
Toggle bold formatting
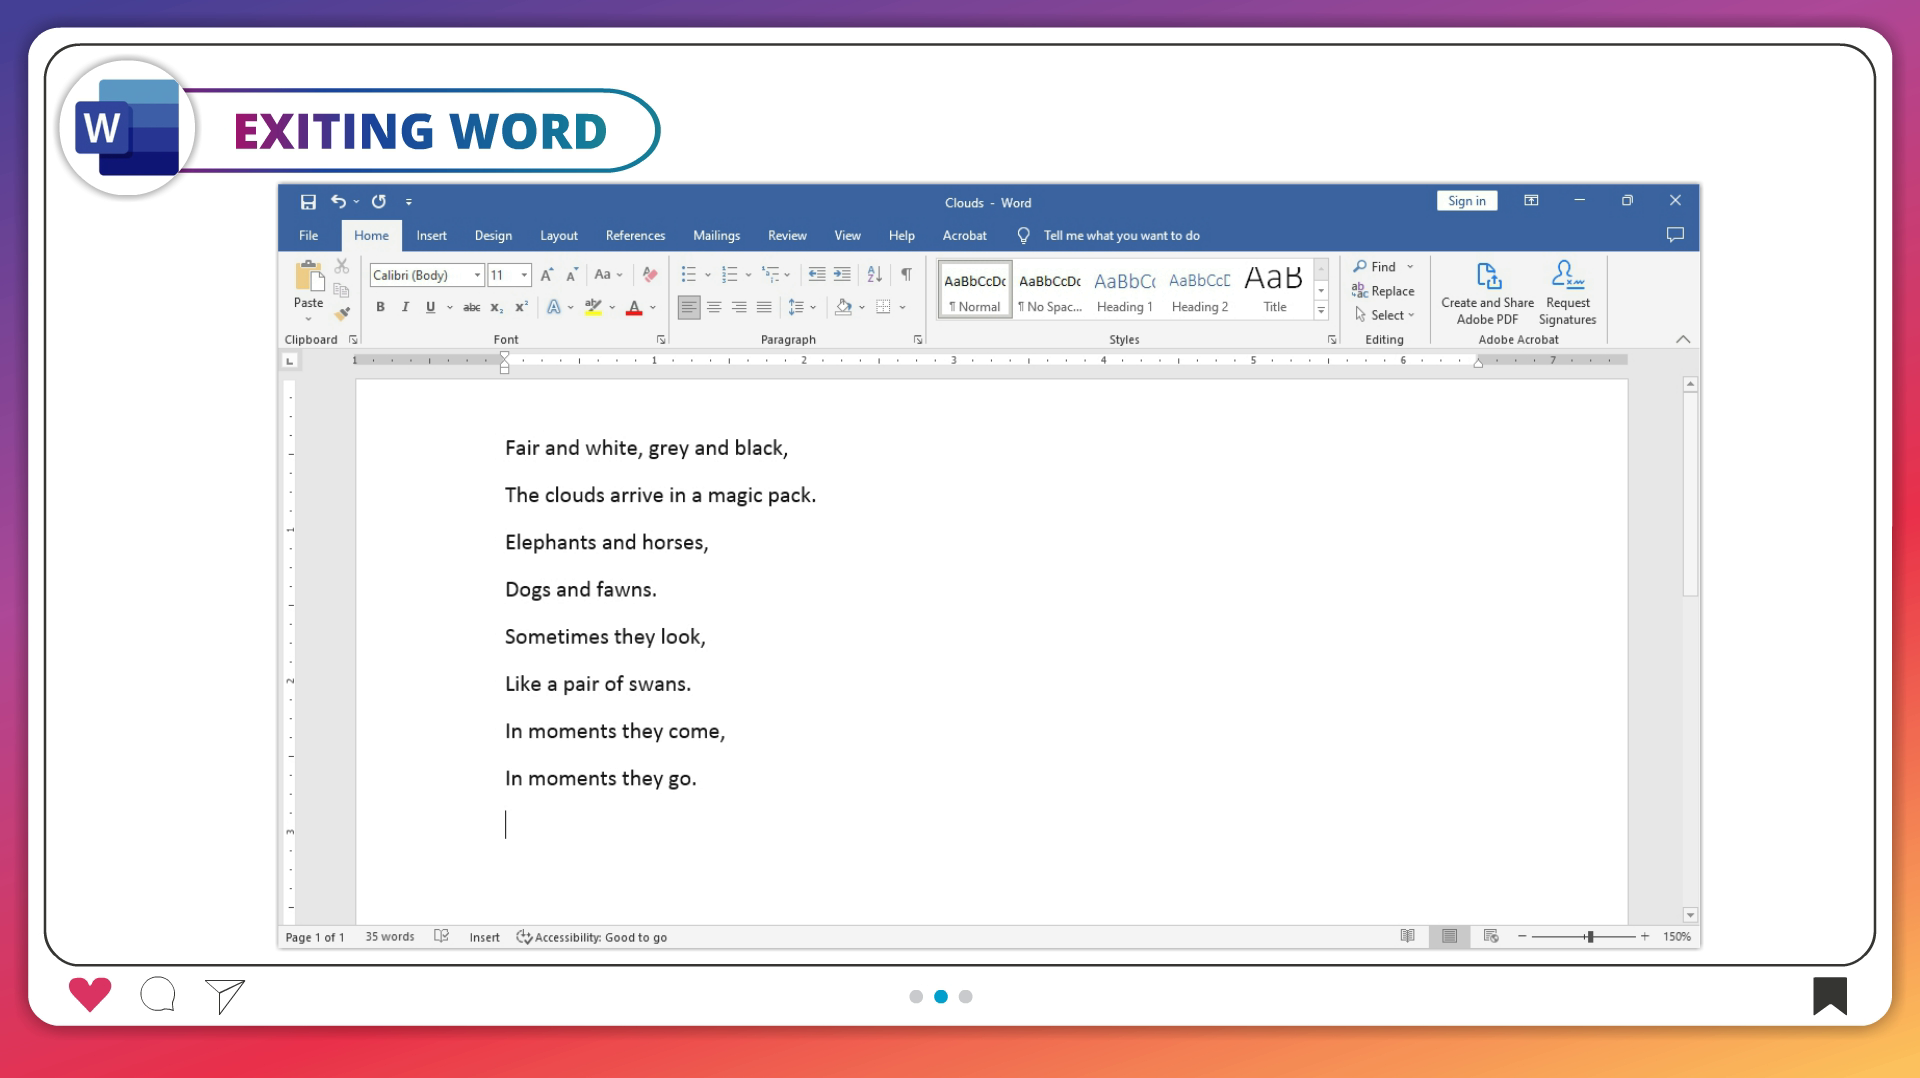tap(380, 307)
